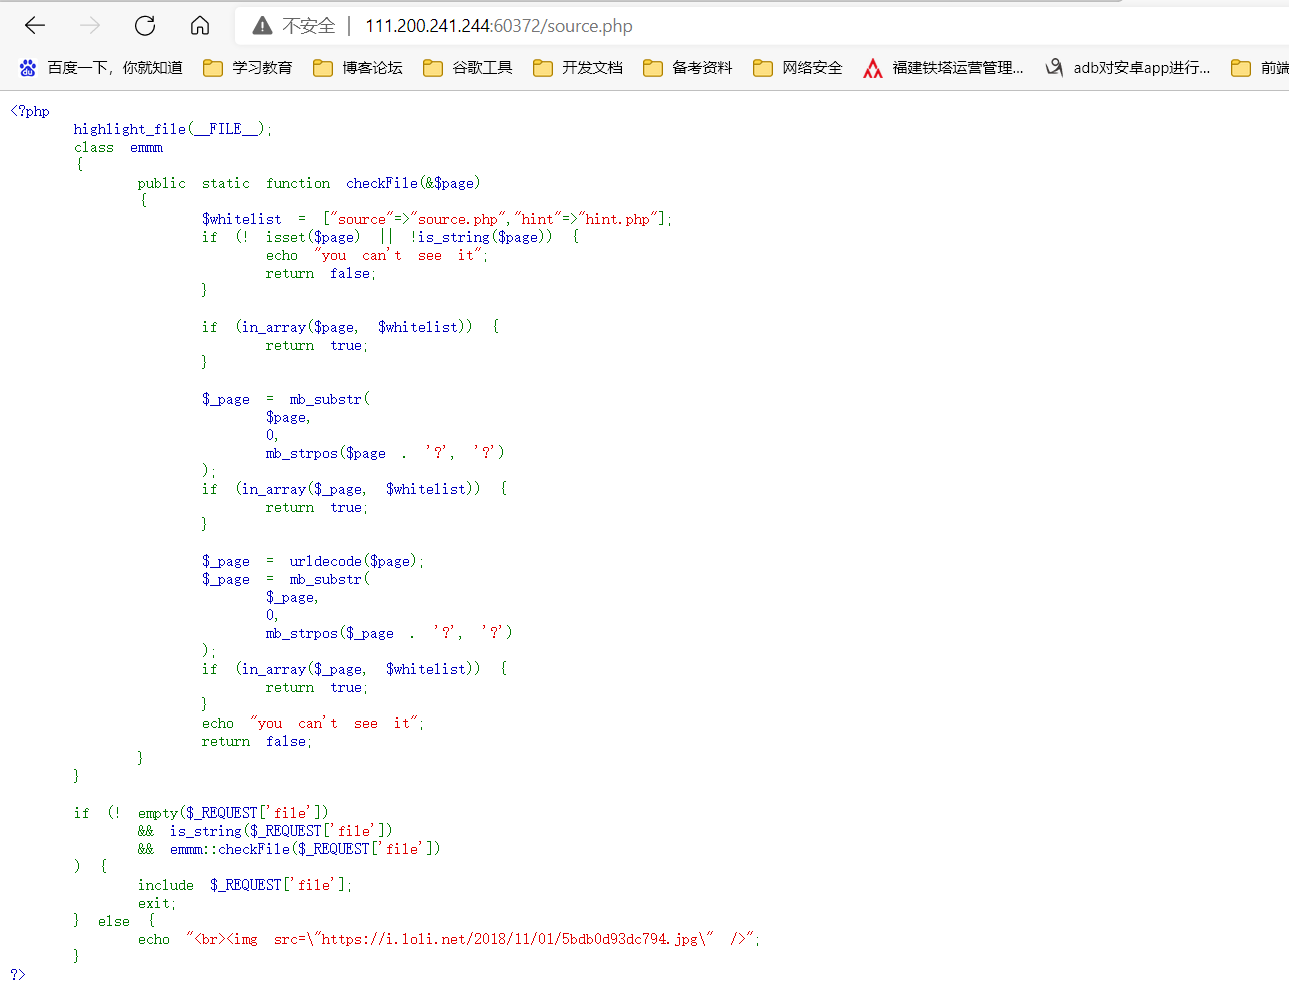Open the adb对安卓app进行 bookmark

(x=1127, y=68)
